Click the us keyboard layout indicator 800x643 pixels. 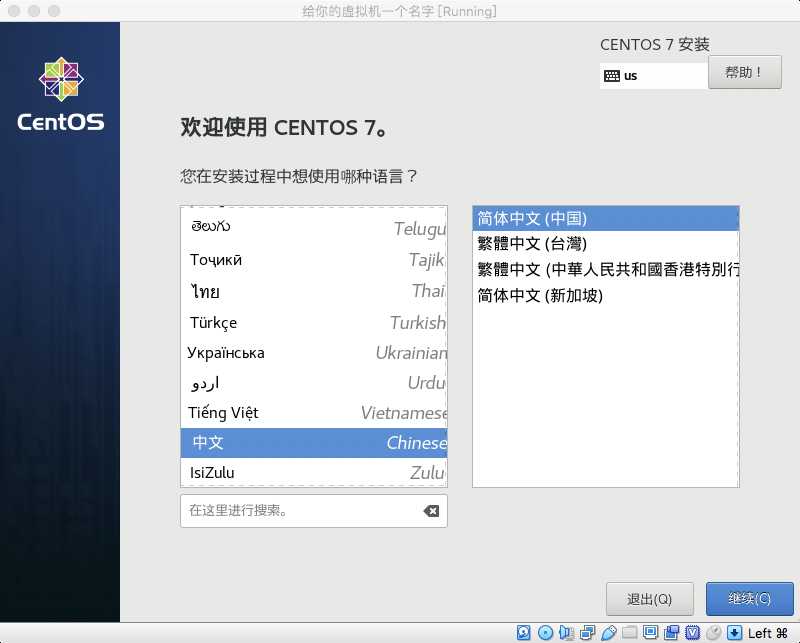click(654, 76)
